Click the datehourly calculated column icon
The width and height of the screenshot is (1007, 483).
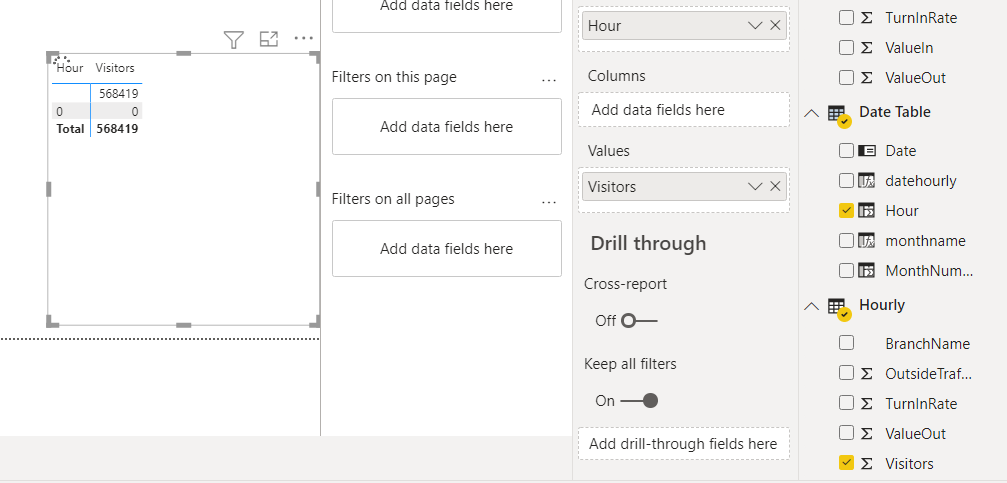tap(866, 180)
